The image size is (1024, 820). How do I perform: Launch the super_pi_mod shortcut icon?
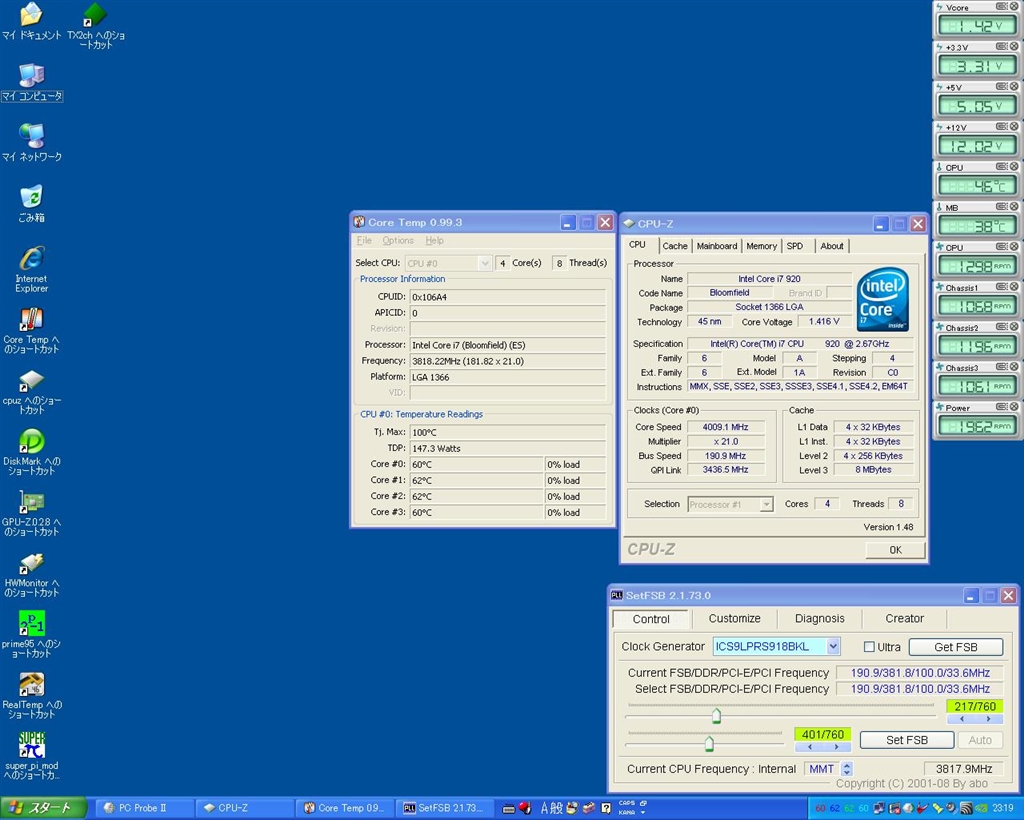click(31, 746)
